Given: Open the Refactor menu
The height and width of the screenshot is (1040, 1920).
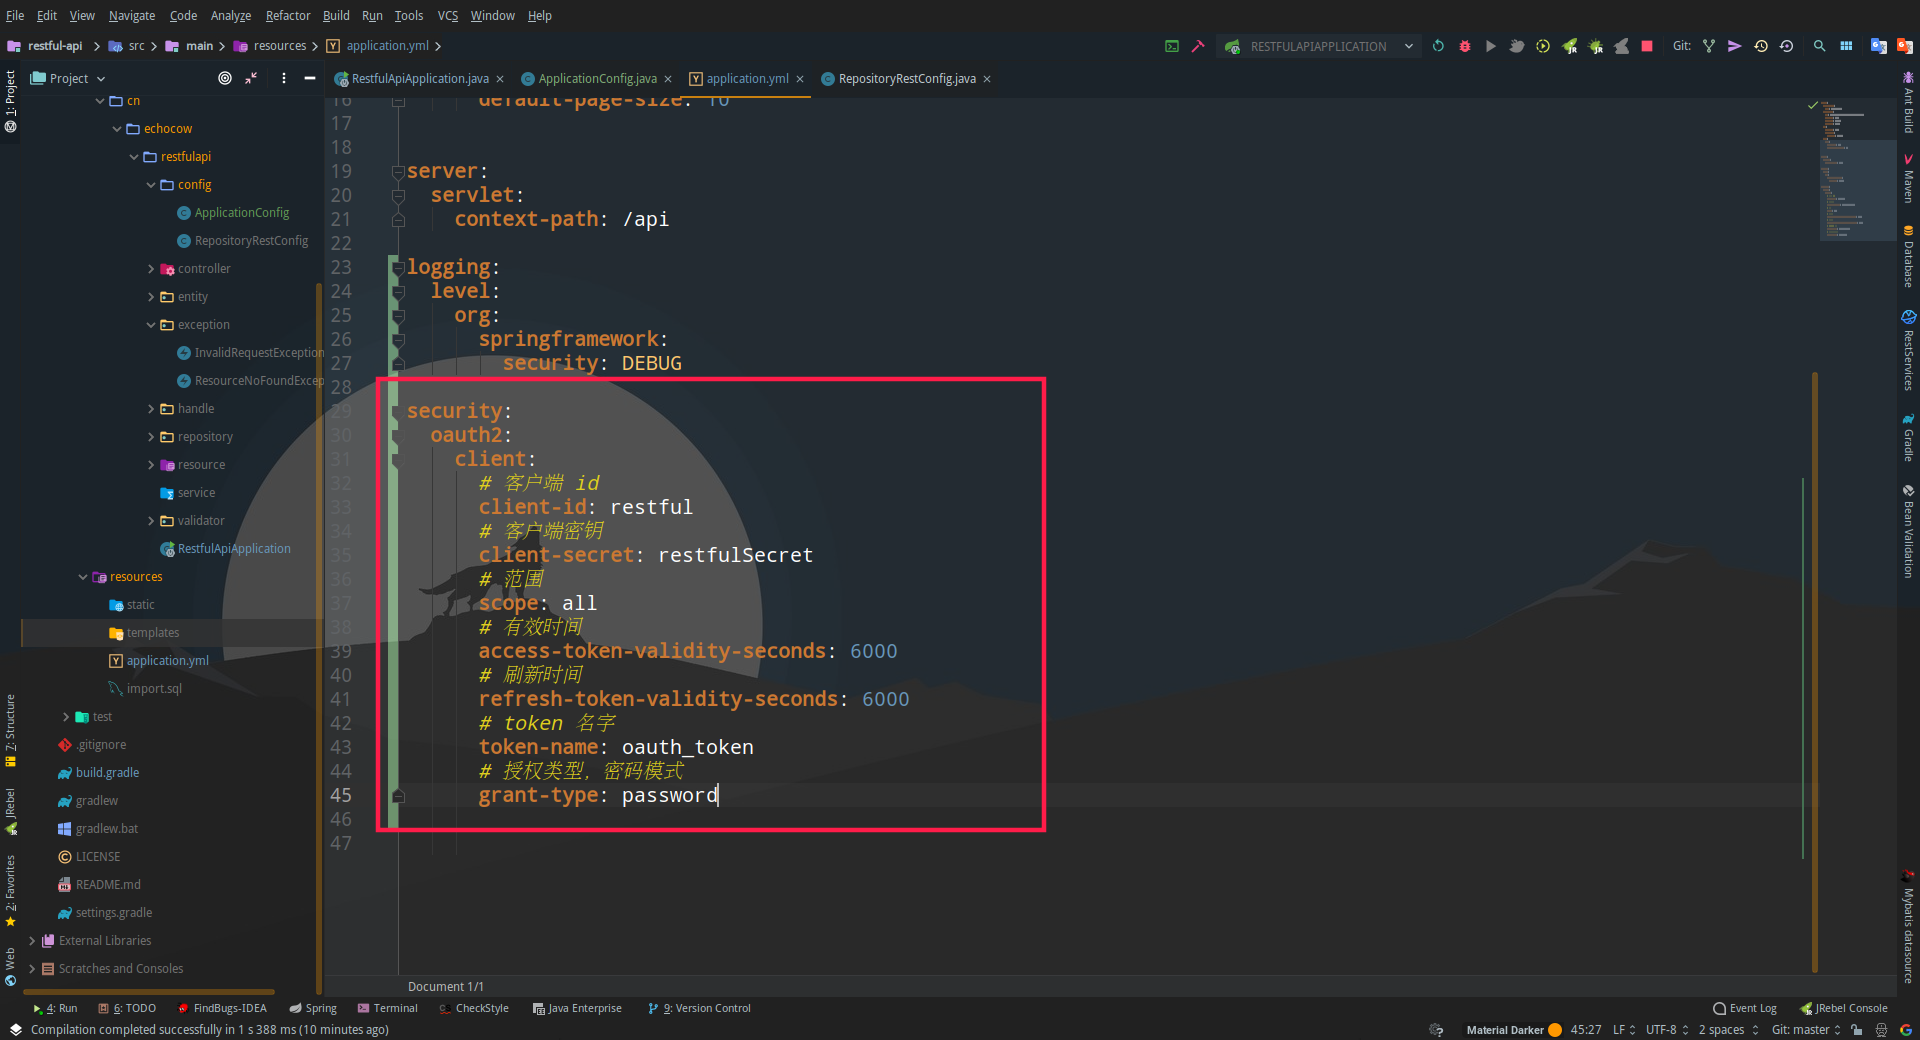Looking at the screenshot, I should (x=288, y=15).
